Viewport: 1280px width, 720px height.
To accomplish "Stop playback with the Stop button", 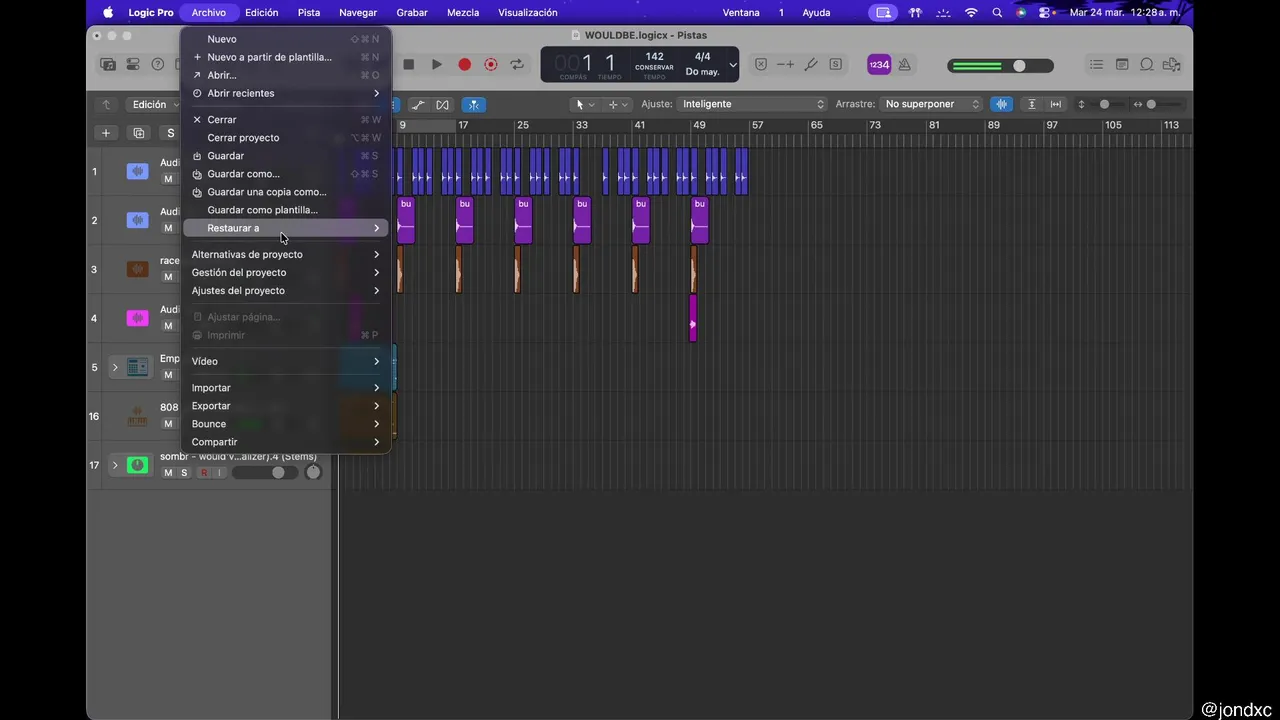I will (x=409, y=64).
